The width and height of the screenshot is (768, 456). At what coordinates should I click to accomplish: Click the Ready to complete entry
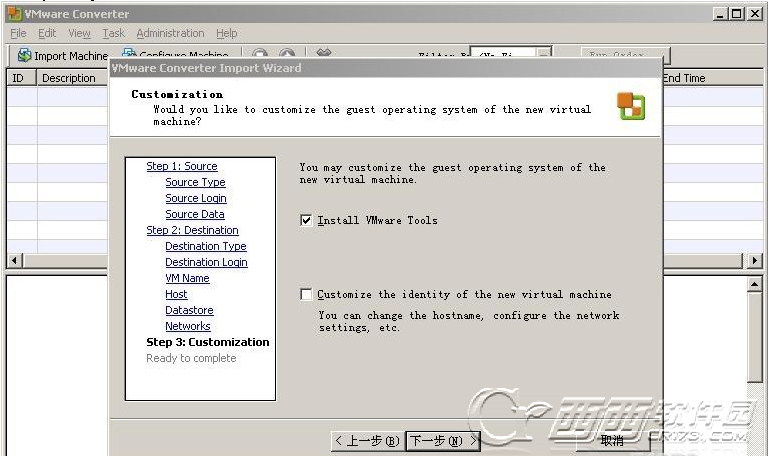click(x=191, y=359)
